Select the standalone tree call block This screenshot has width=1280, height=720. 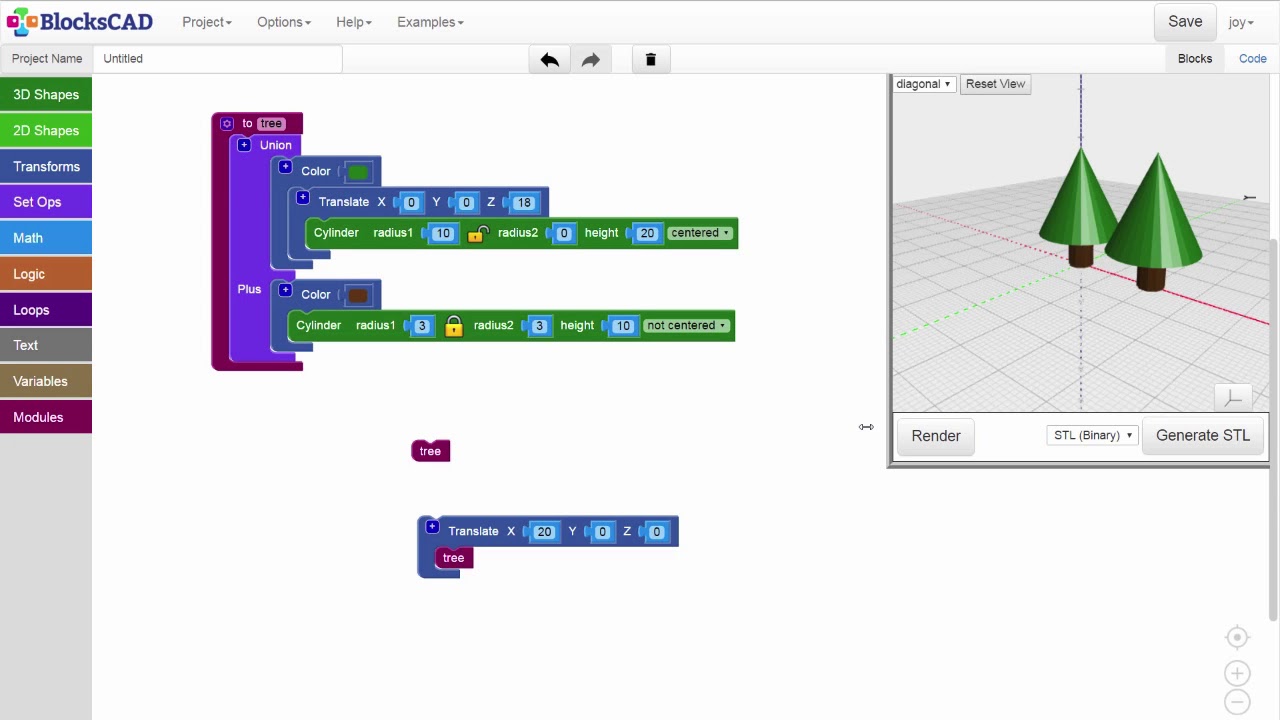point(431,451)
